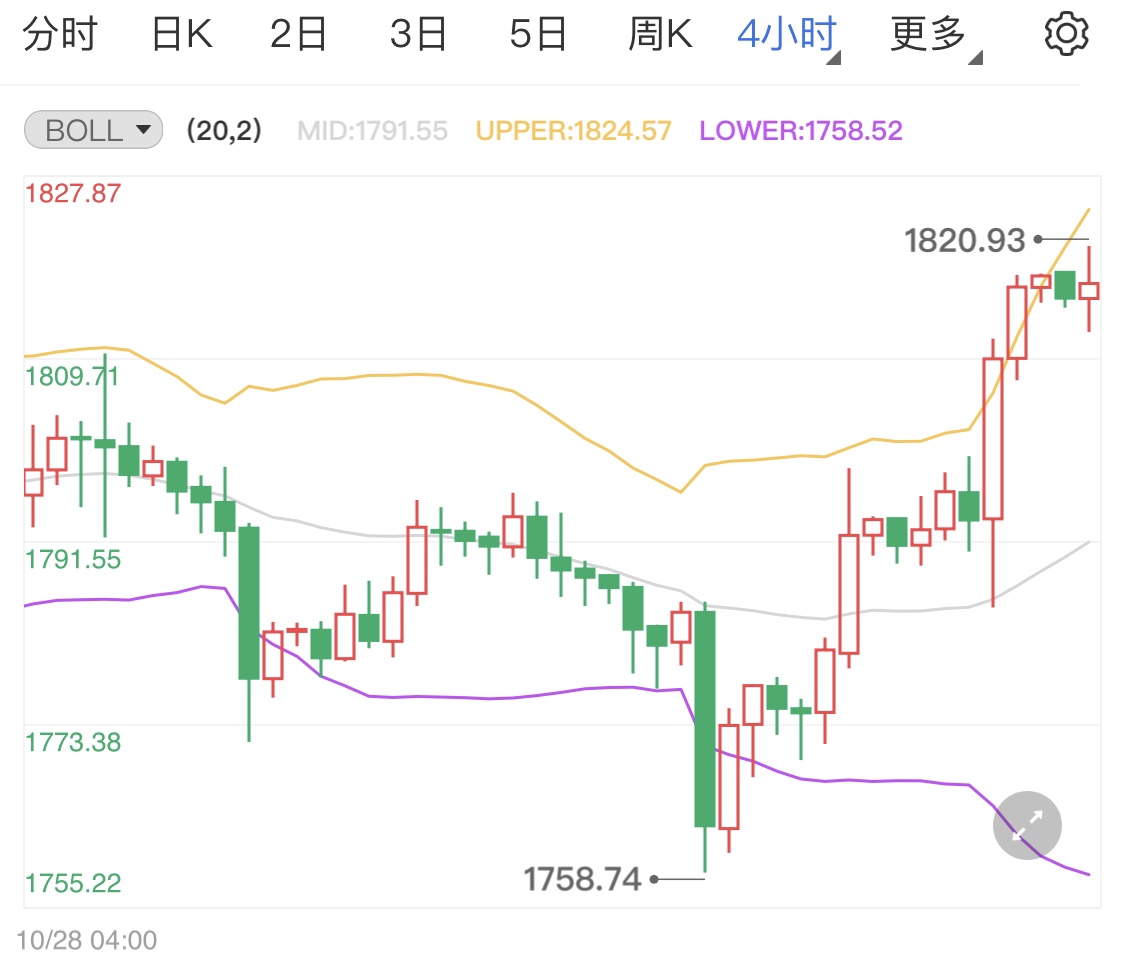Click the 10/28 04:00 date label
The height and width of the screenshot is (964, 1125).
click(x=86, y=940)
